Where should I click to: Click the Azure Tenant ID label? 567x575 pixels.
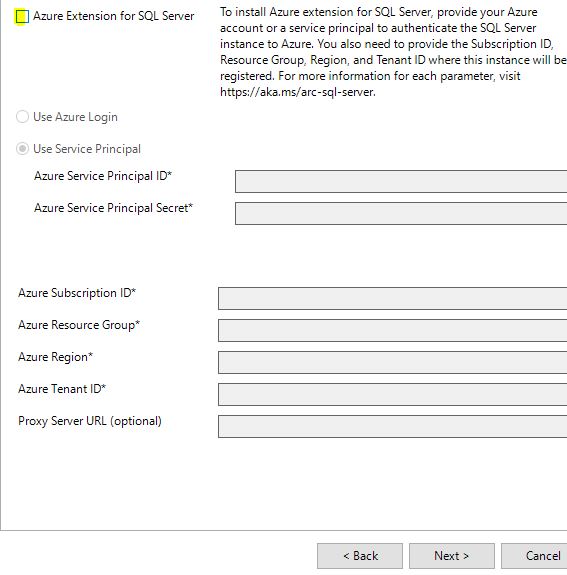[x=62, y=388]
